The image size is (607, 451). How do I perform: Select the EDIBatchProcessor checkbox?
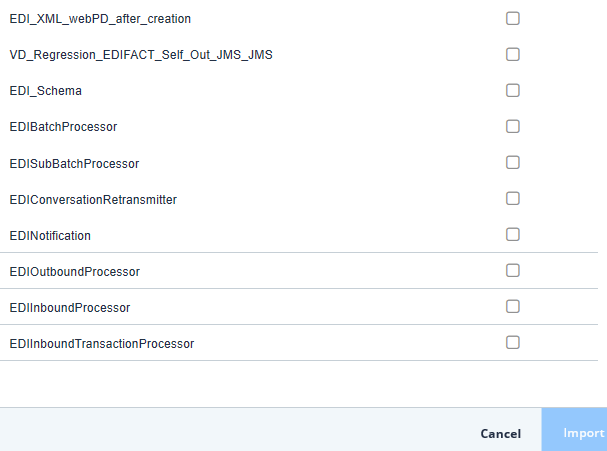coord(513,126)
